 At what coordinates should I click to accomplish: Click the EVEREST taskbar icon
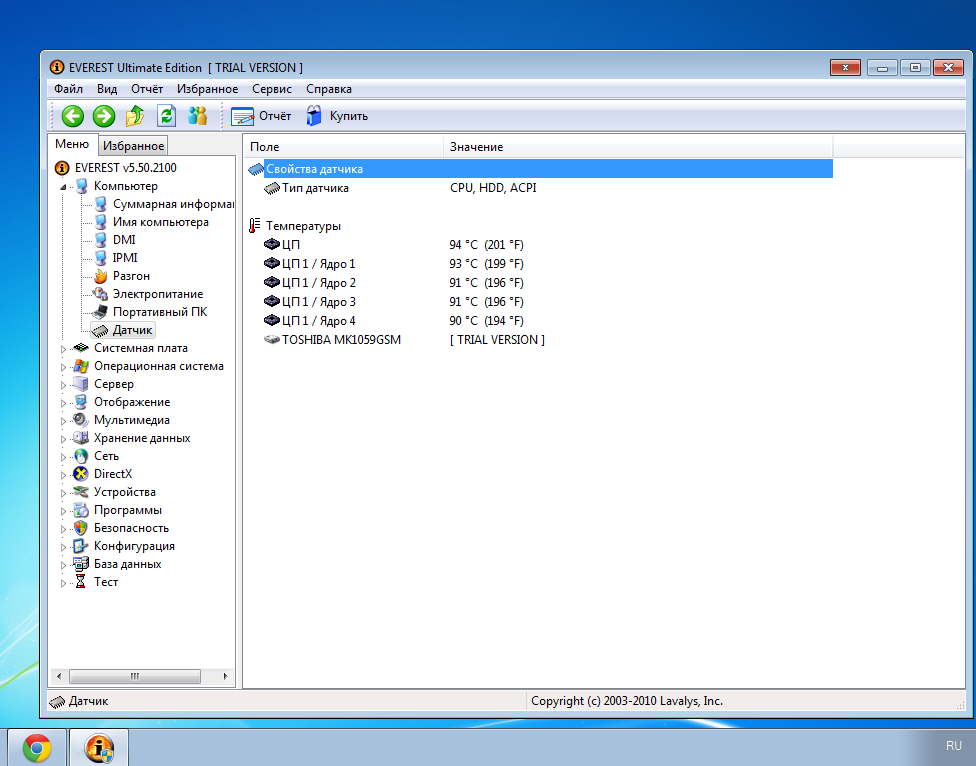(x=99, y=748)
